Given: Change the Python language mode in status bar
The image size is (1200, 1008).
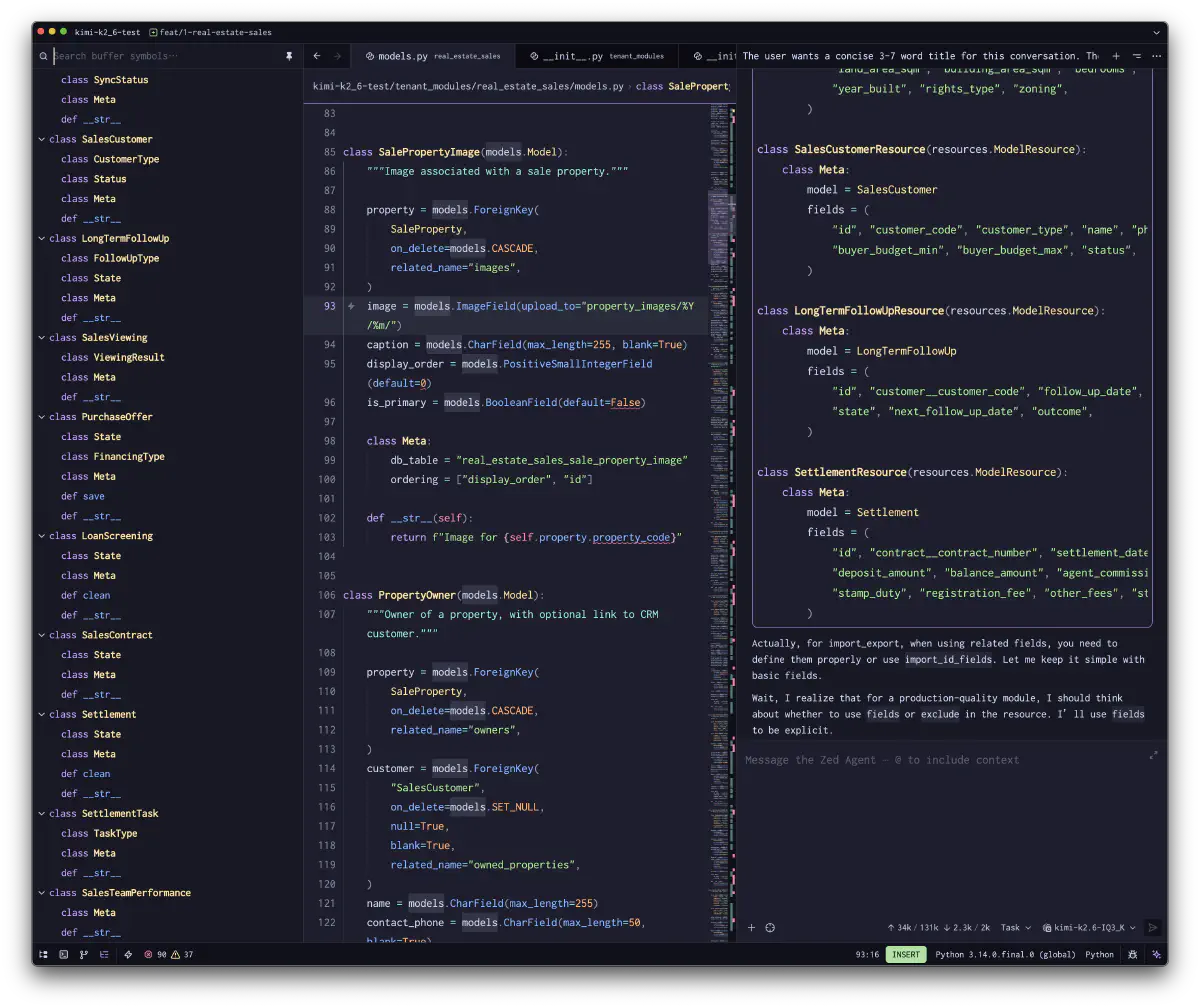Looking at the screenshot, I should pyautogui.click(x=1099, y=954).
